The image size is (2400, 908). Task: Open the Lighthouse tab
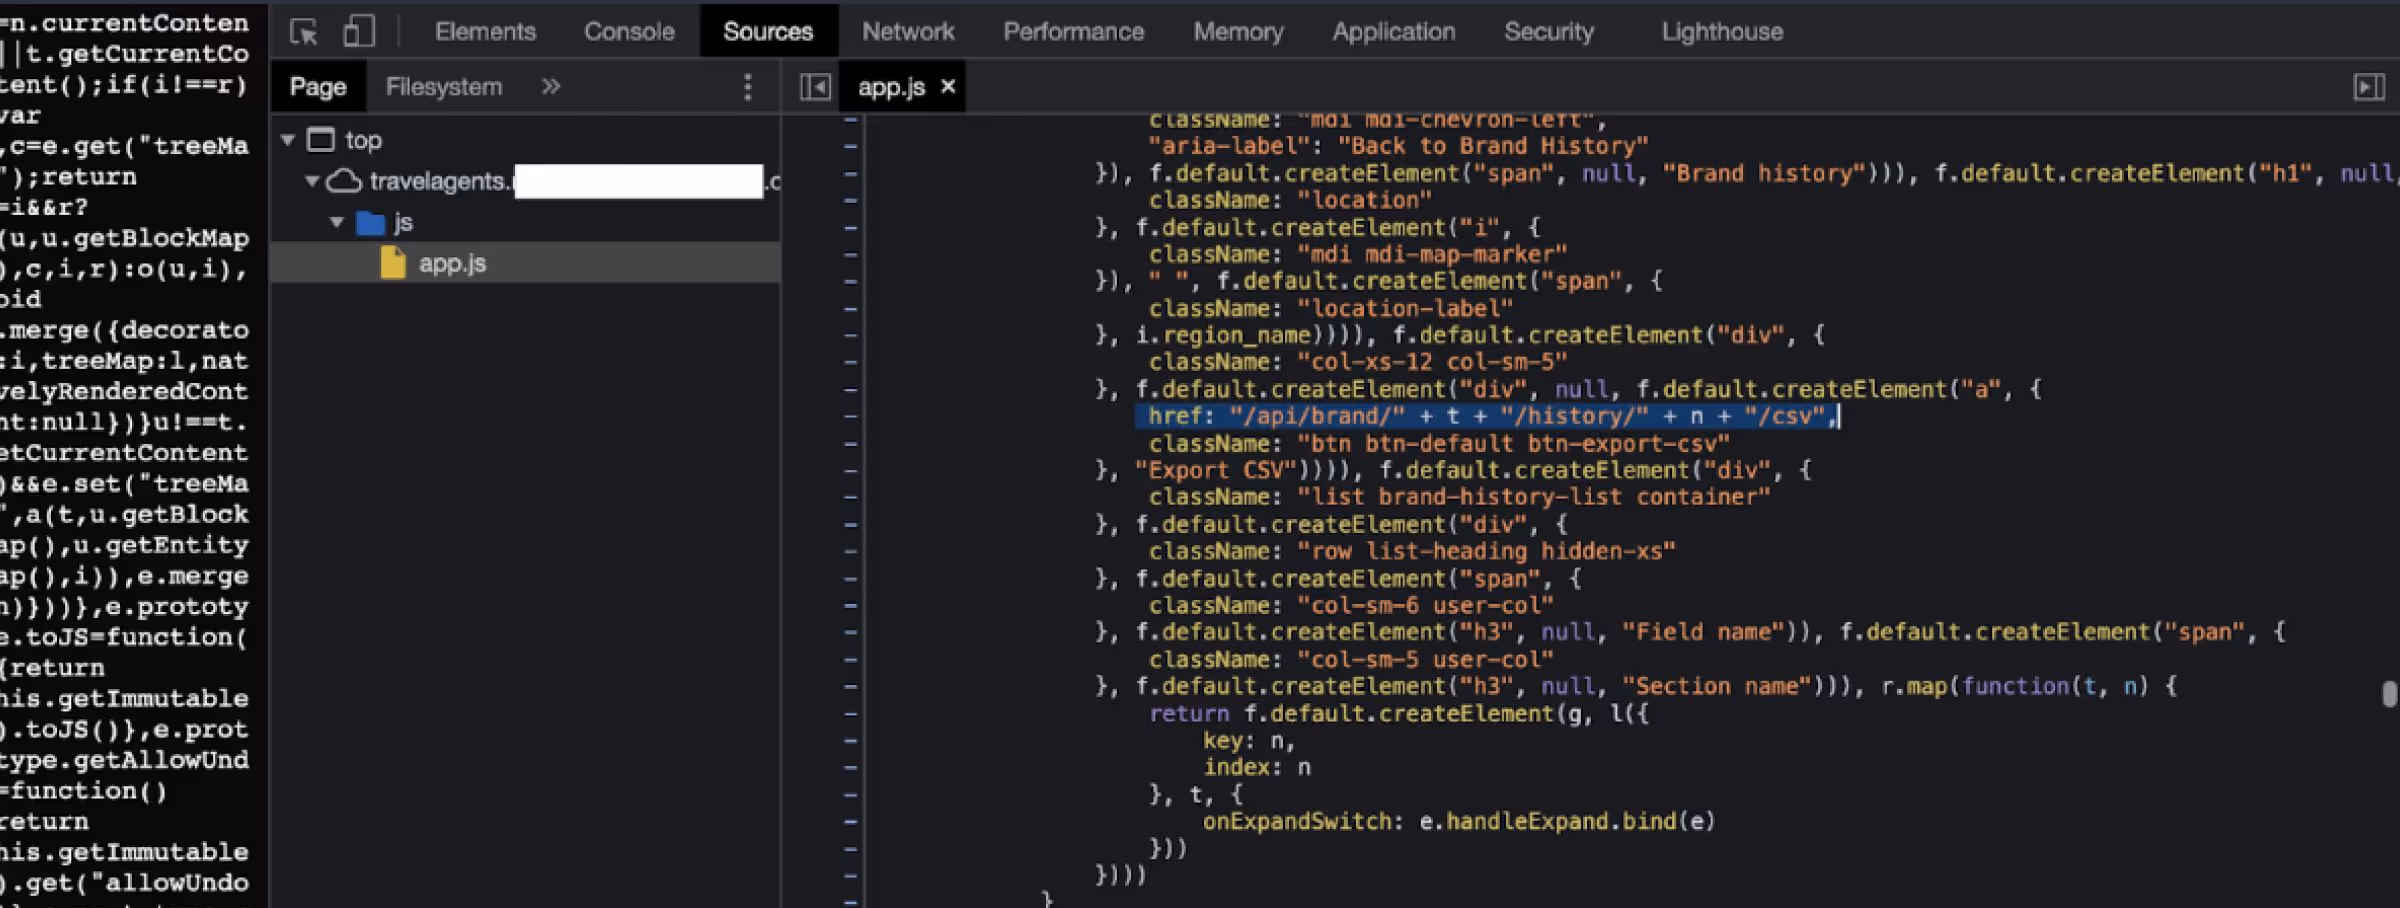click(1722, 32)
